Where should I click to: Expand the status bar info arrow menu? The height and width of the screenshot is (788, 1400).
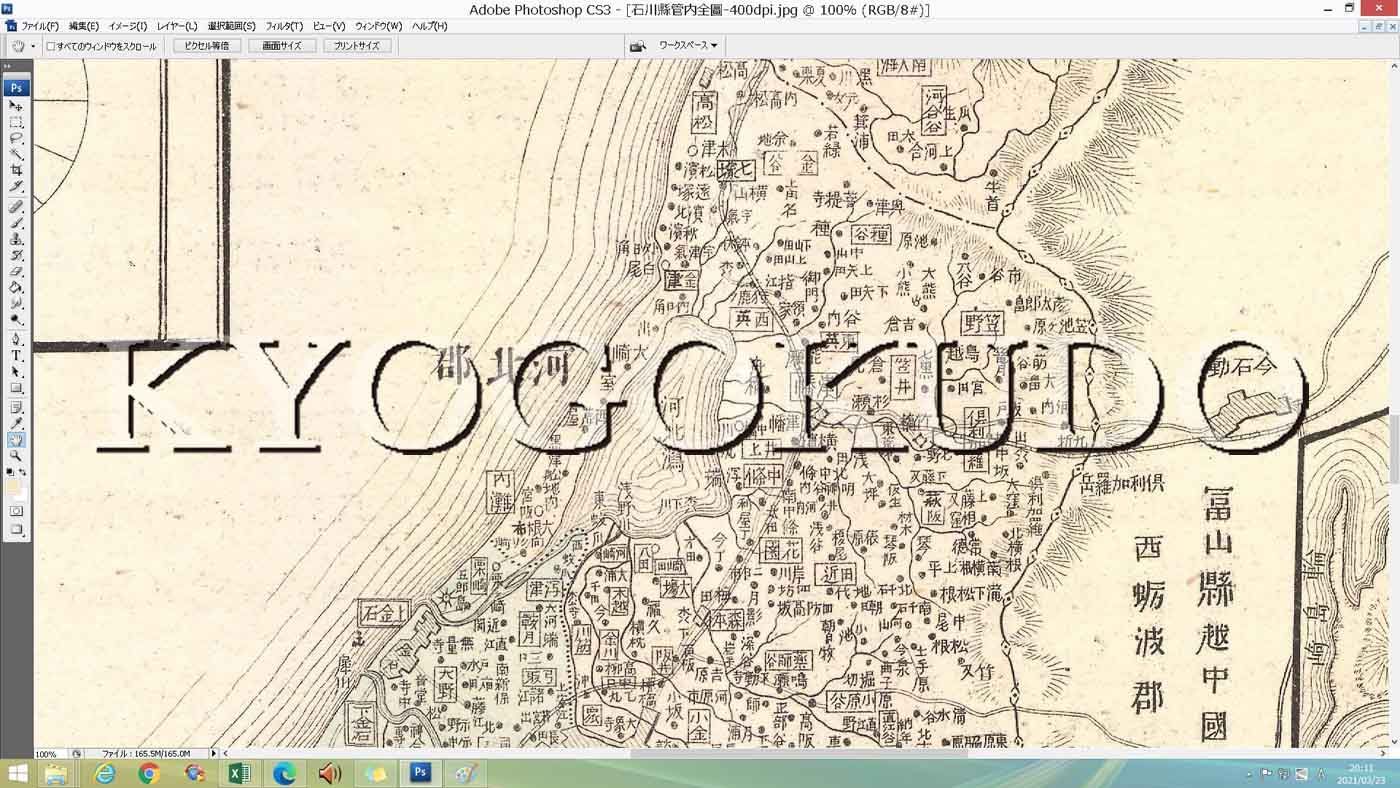pyautogui.click(x=213, y=754)
